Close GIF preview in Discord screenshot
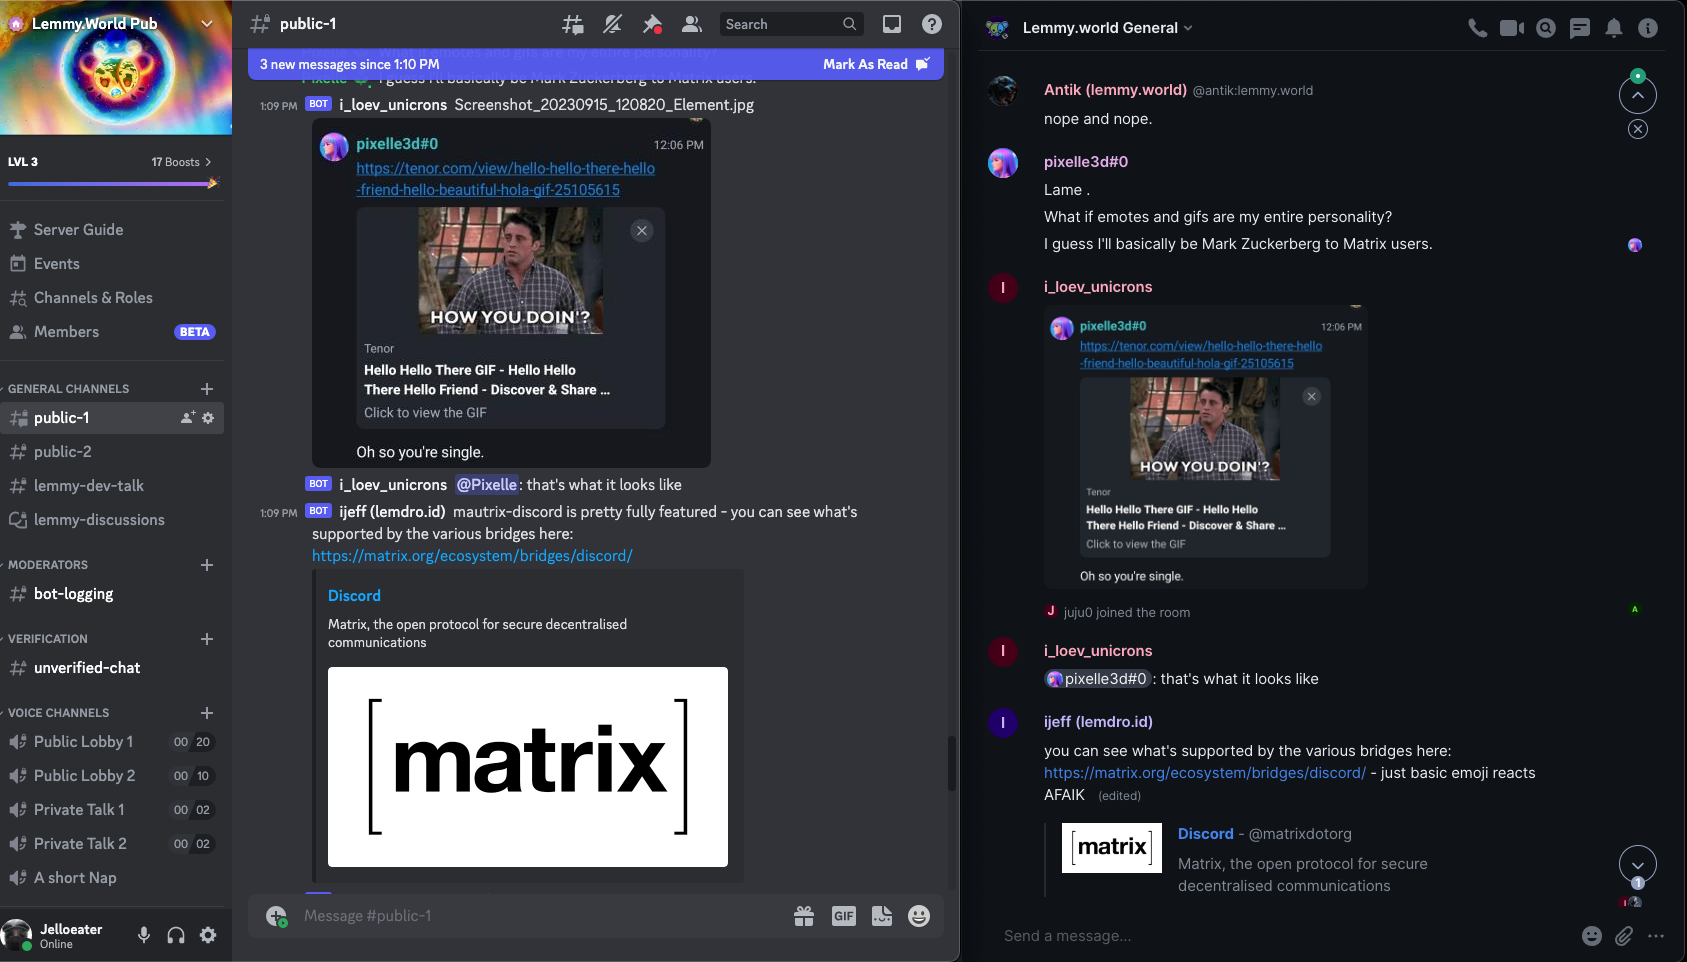This screenshot has width=1687, height=962. pyautogui.click(x=642, y=231)
